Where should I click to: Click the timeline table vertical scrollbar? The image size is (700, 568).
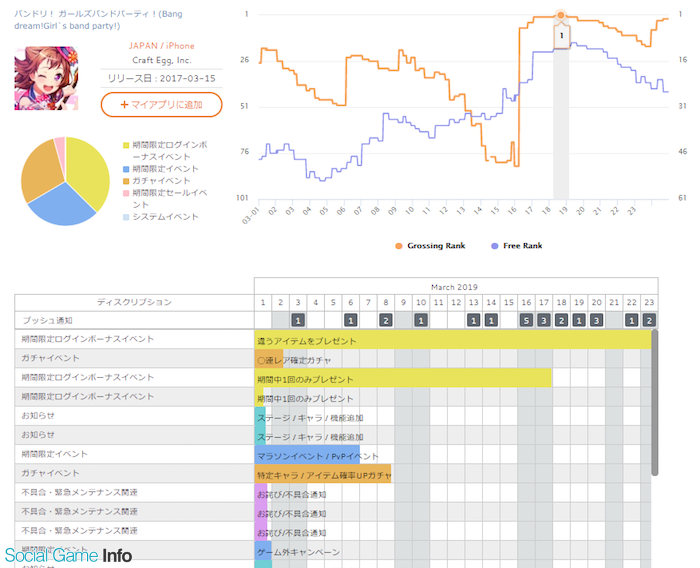pyautogui.click(x=654, y=403)
